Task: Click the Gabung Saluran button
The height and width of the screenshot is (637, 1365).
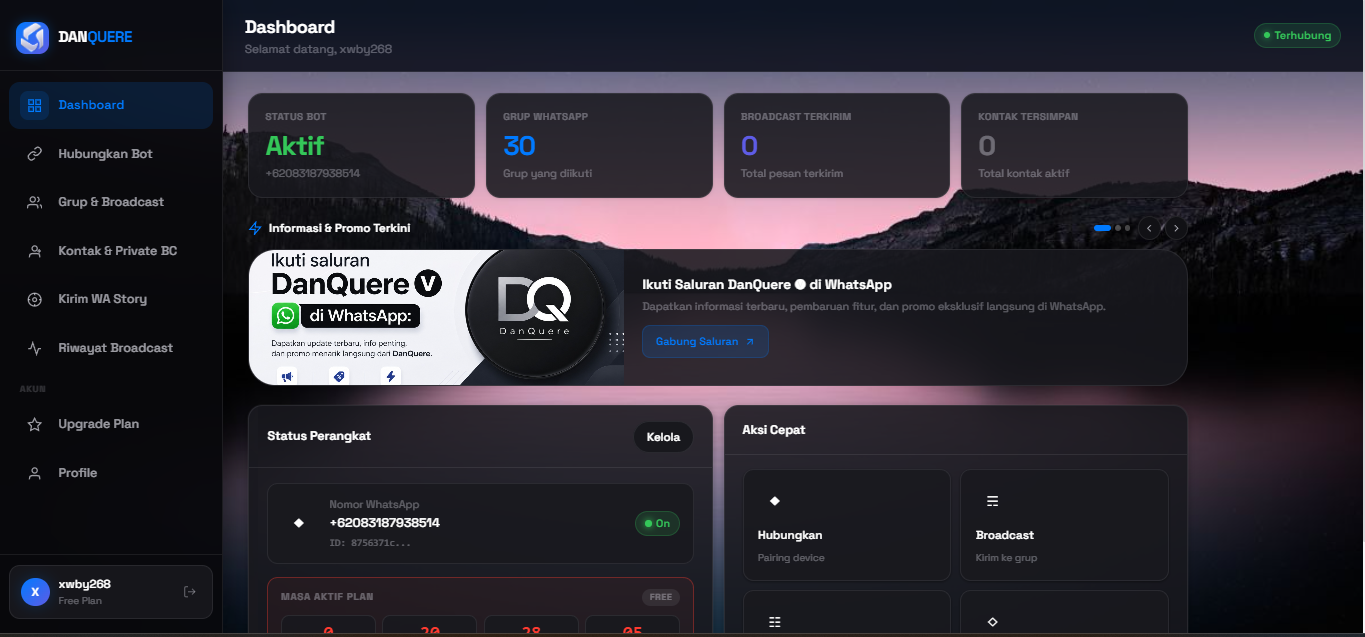Action: coord(705,341)
